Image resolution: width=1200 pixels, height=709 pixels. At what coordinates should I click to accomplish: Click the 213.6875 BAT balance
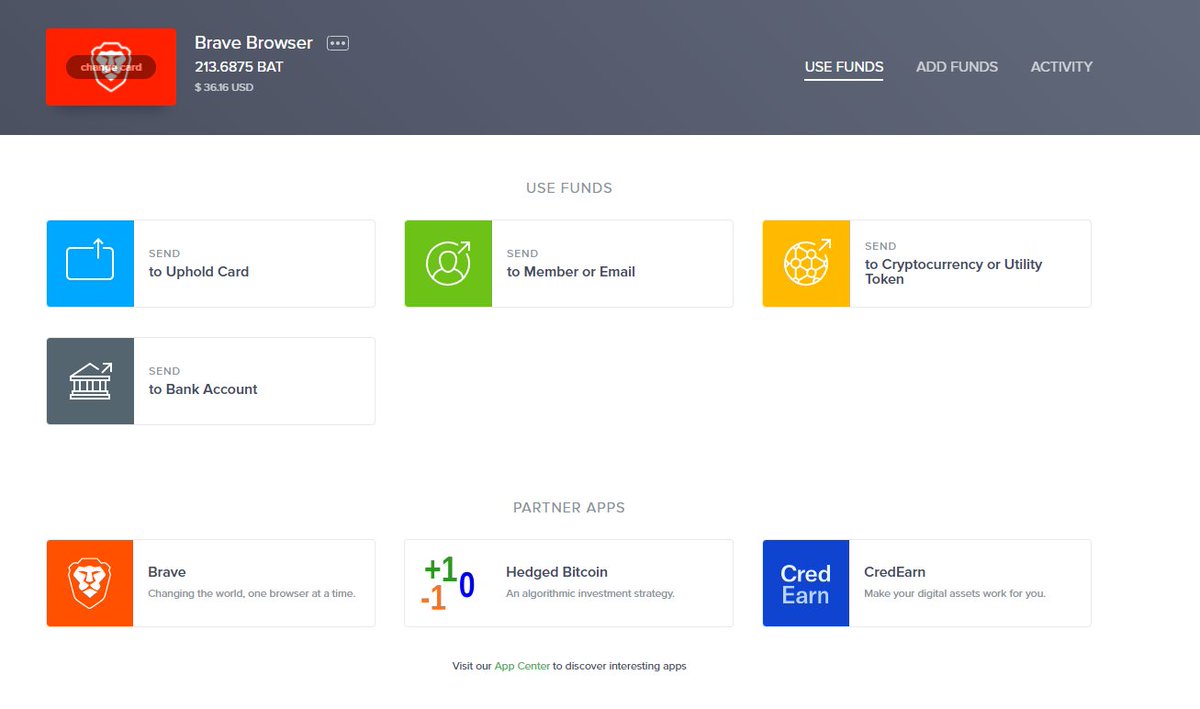(x=239, y=67)
